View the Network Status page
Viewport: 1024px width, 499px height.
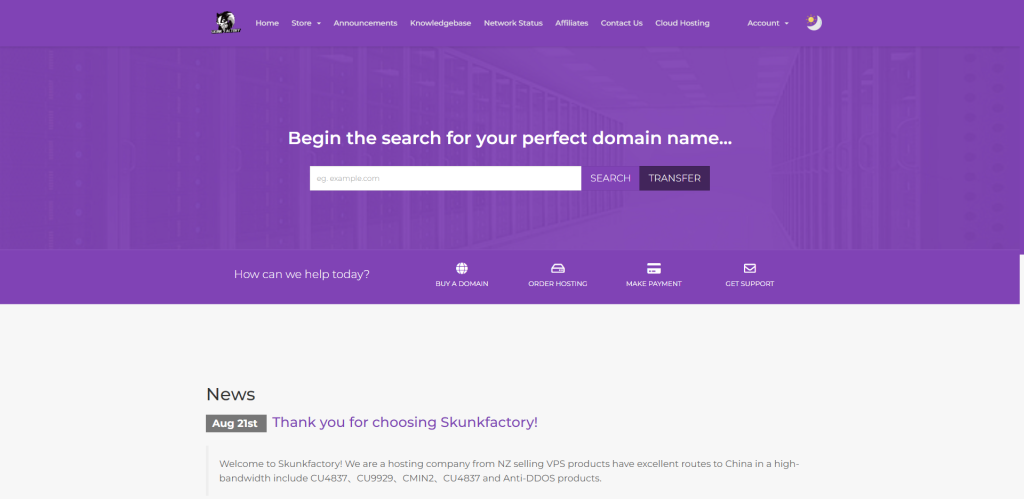(513, 23)
